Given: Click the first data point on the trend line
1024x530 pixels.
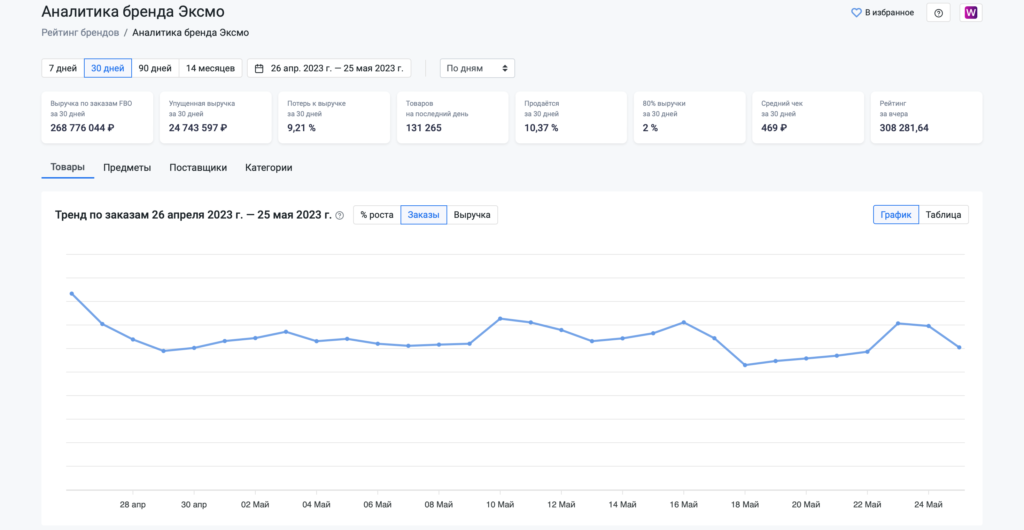Looking at the screenshot, I should click(x=71, y=294).
